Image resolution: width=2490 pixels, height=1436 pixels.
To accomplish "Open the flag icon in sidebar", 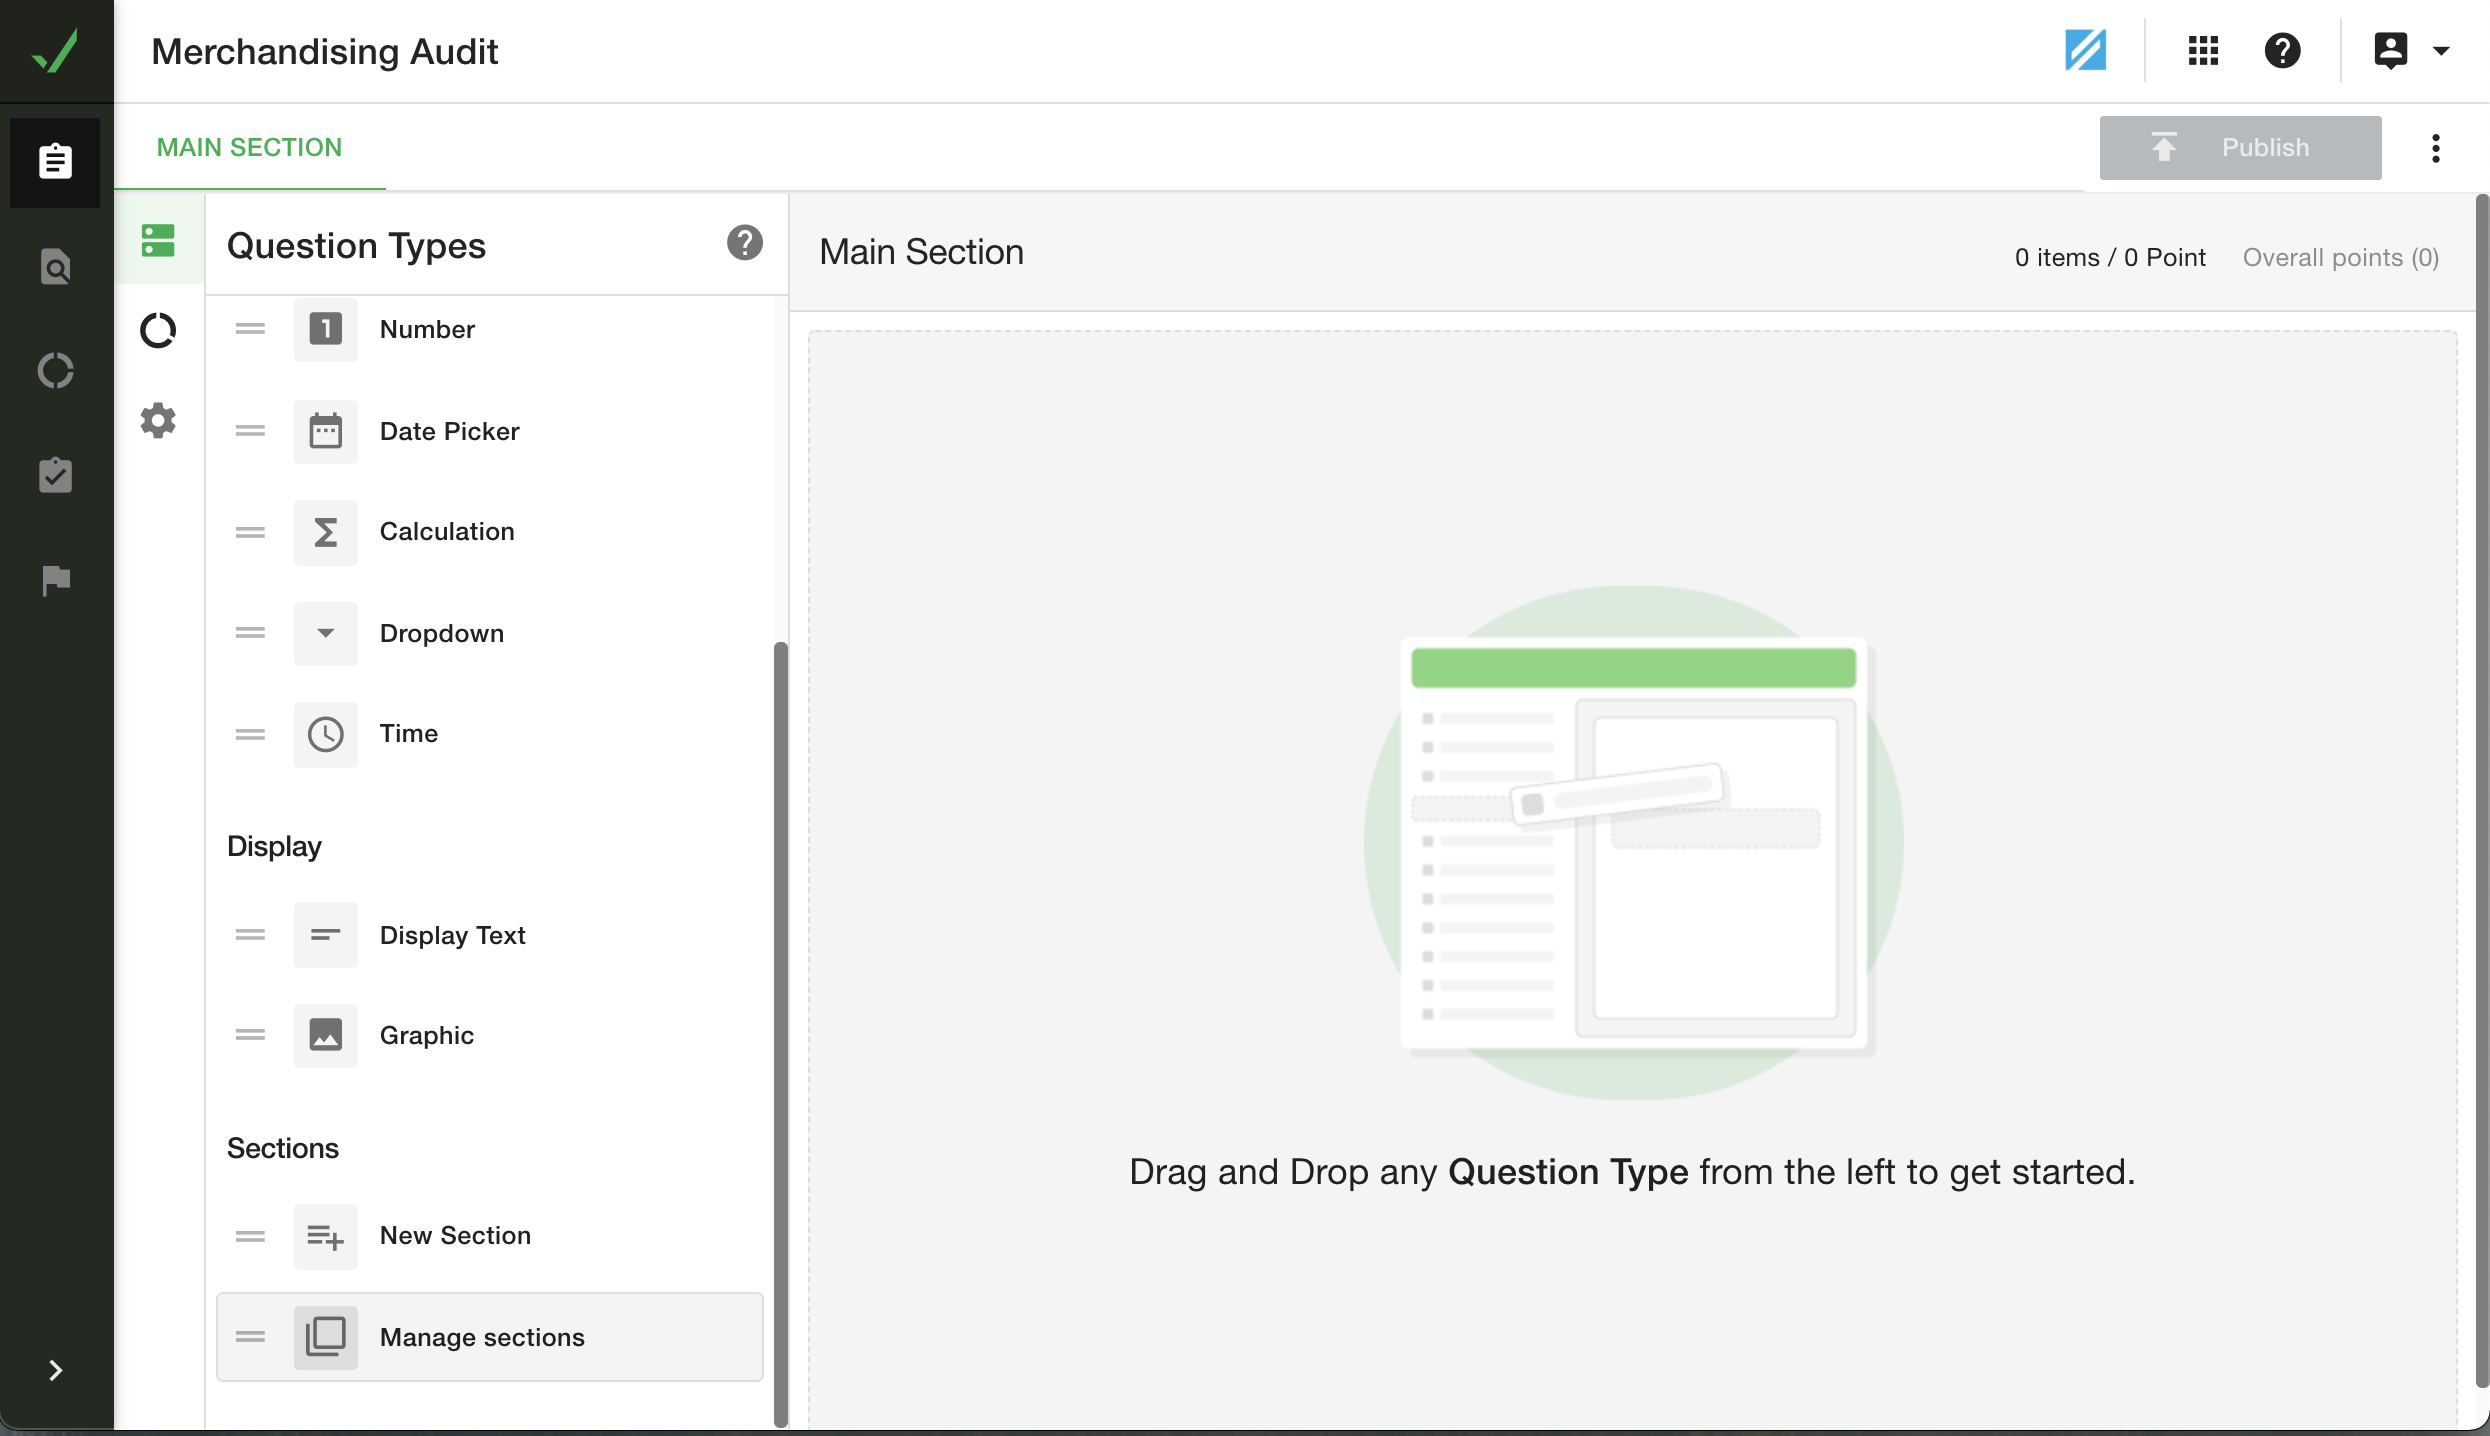I will pos(56,579).
